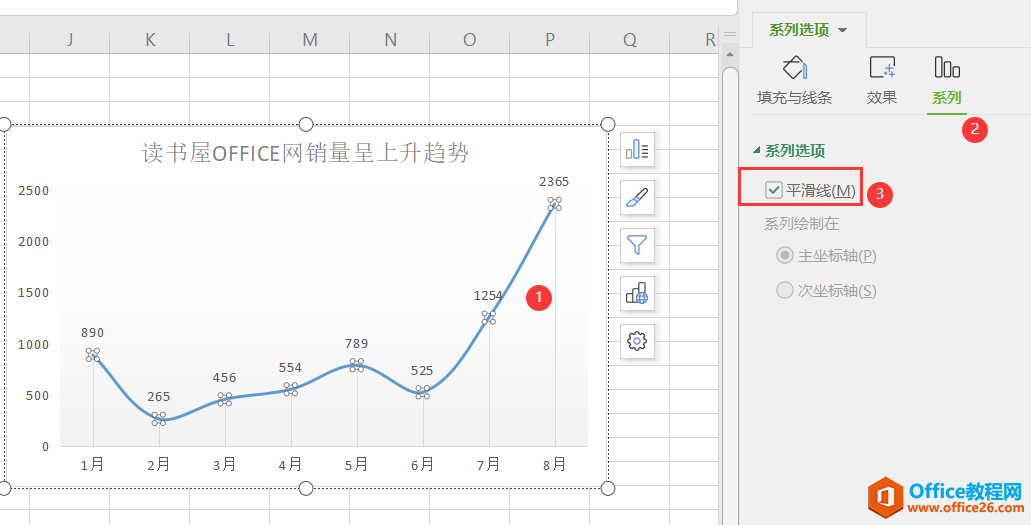Open the chart elements quick button
1031x525 pixels.
(x=637, y=149)
